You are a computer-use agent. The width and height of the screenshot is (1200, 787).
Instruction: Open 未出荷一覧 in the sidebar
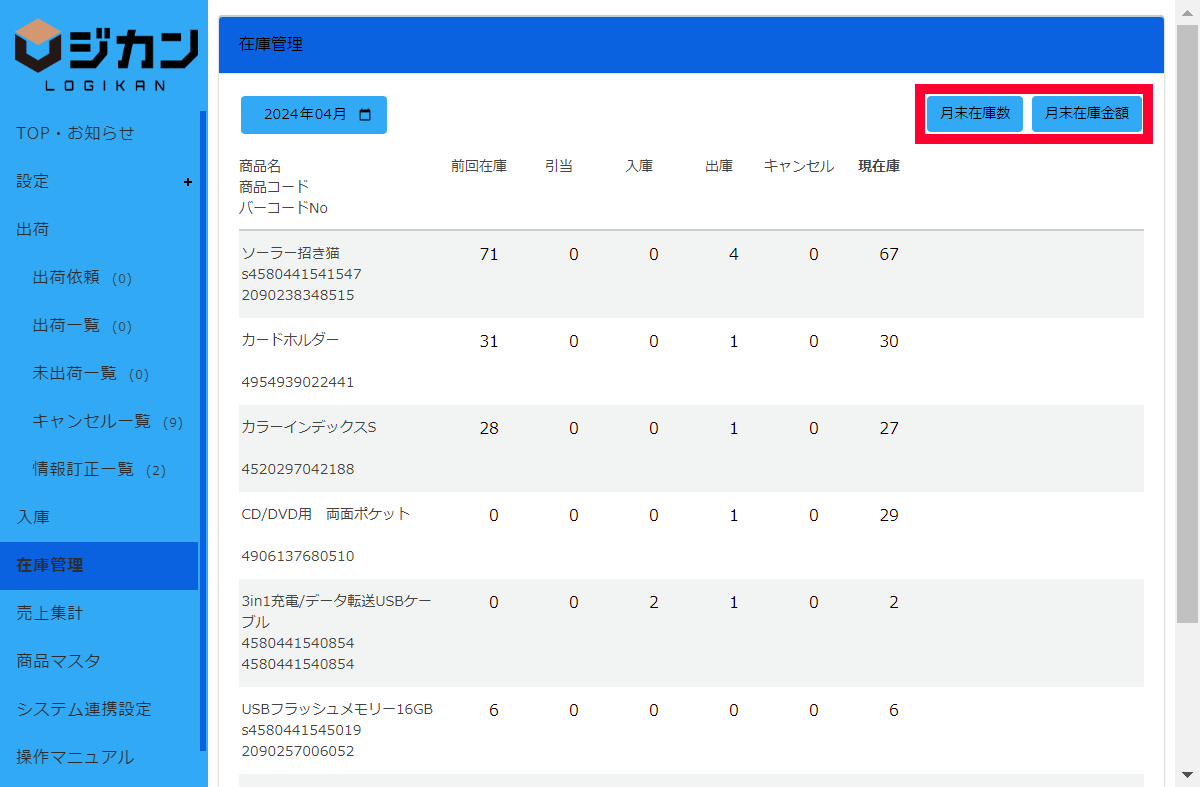tap(75, 373)
